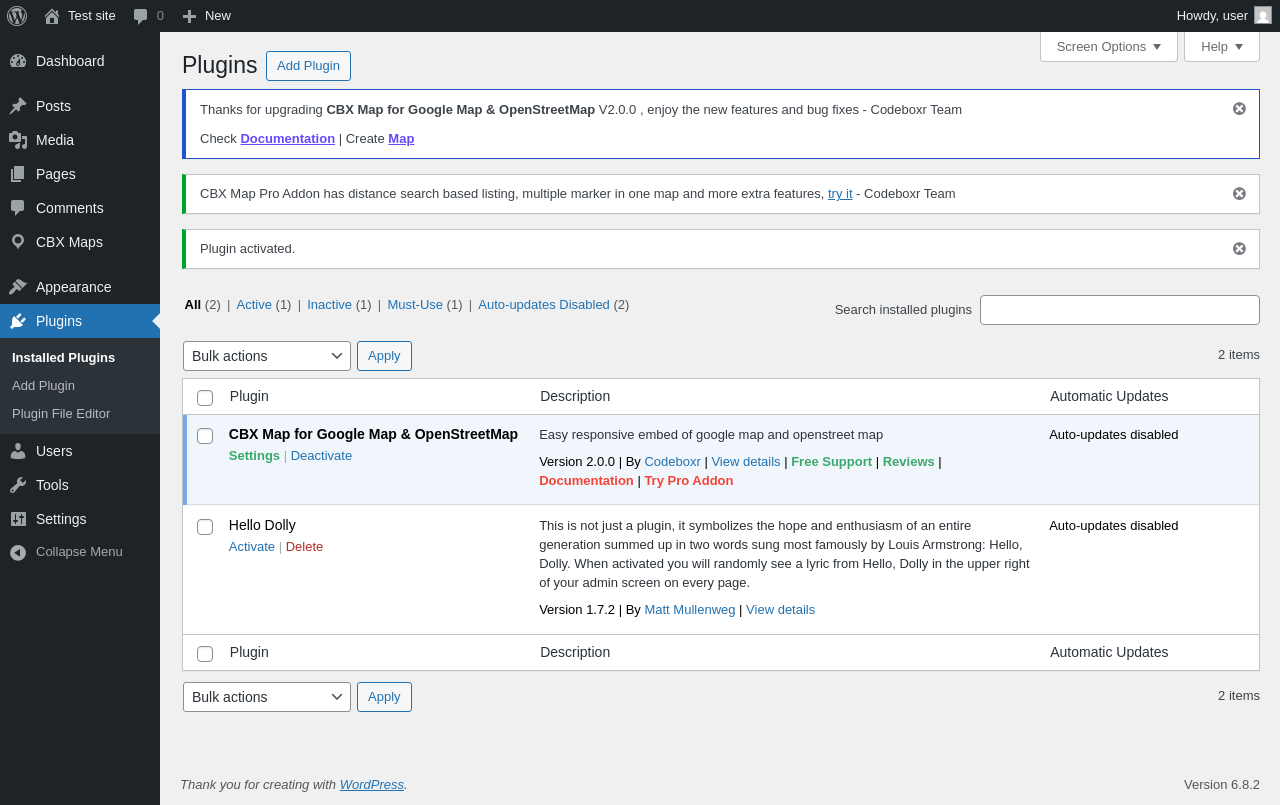Open Add Plugin in the sidebar submenu
The image size is (1280, 805).
point(43,386)
